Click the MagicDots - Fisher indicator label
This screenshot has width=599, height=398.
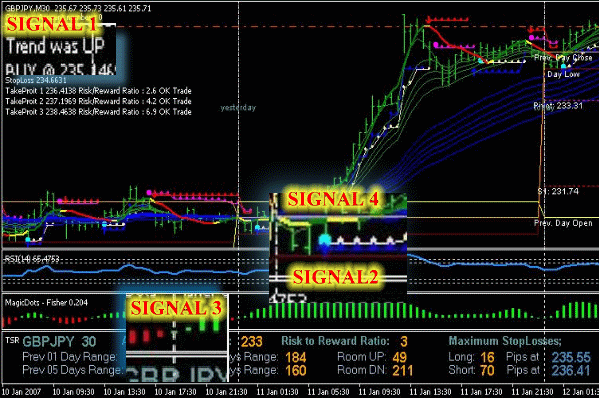click(46, 303)
